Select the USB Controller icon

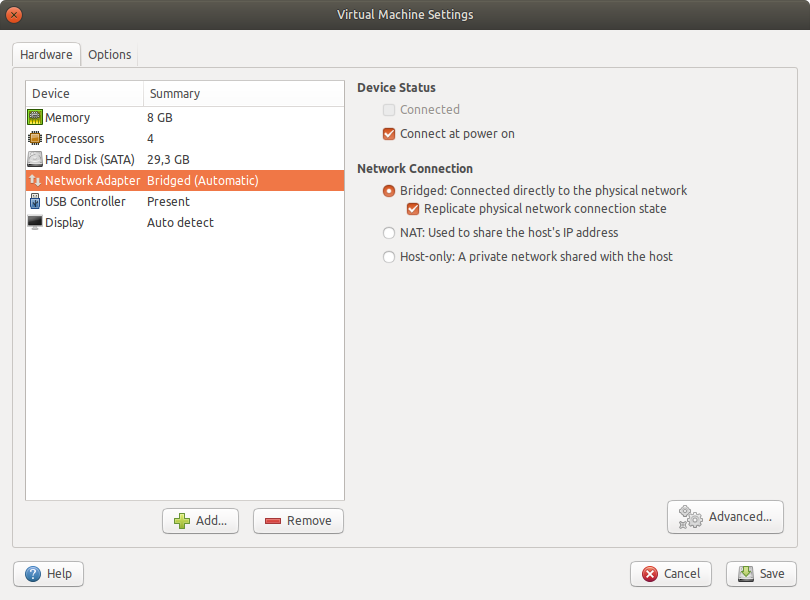(34, 201)
